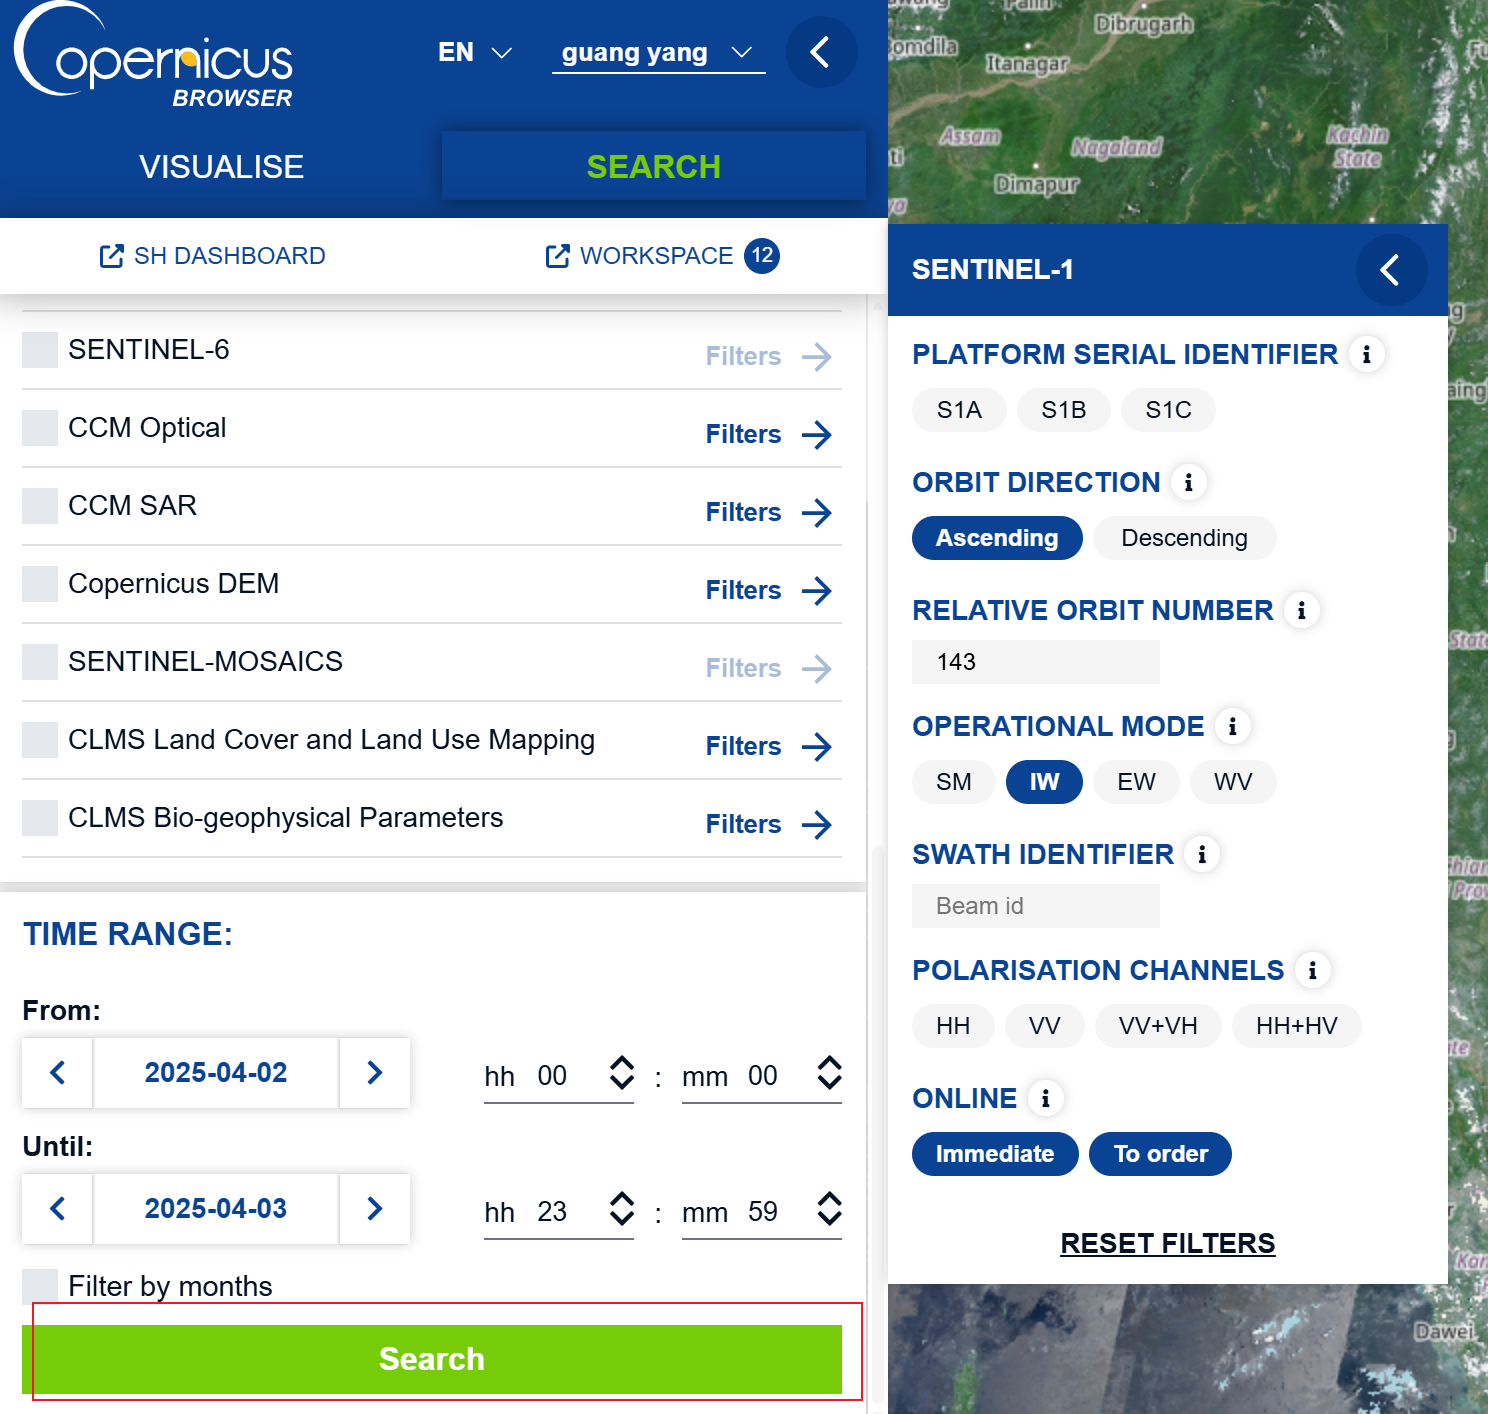
Task: Run the green Search button
Action: (x=432, y=1359)
